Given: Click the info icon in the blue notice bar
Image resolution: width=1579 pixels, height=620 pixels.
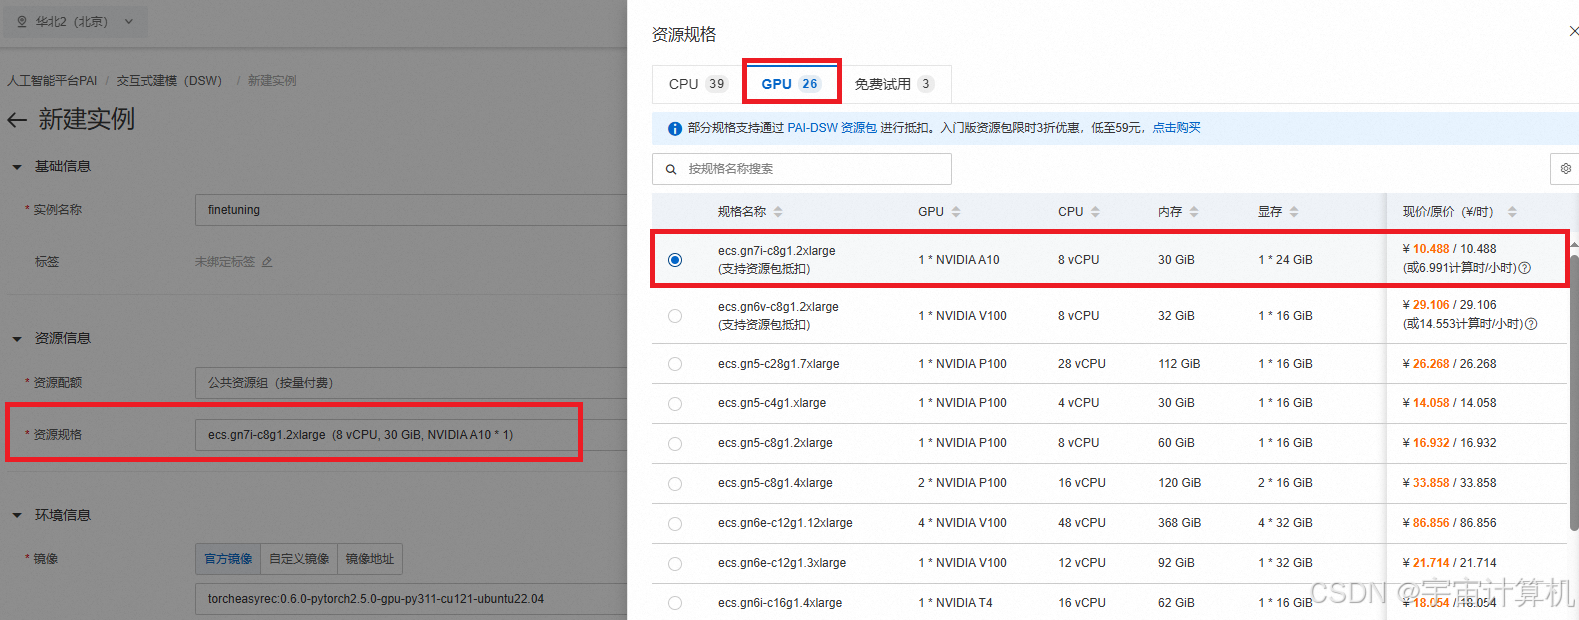Looking at the screenshot, I should point(675,128).
